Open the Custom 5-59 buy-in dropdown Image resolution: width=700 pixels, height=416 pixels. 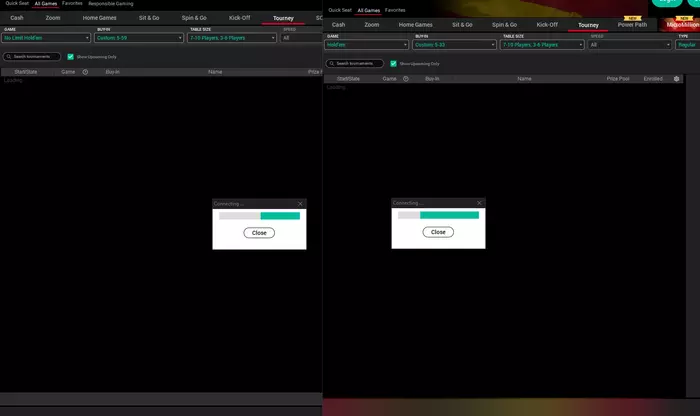click(x=139, y=38)
